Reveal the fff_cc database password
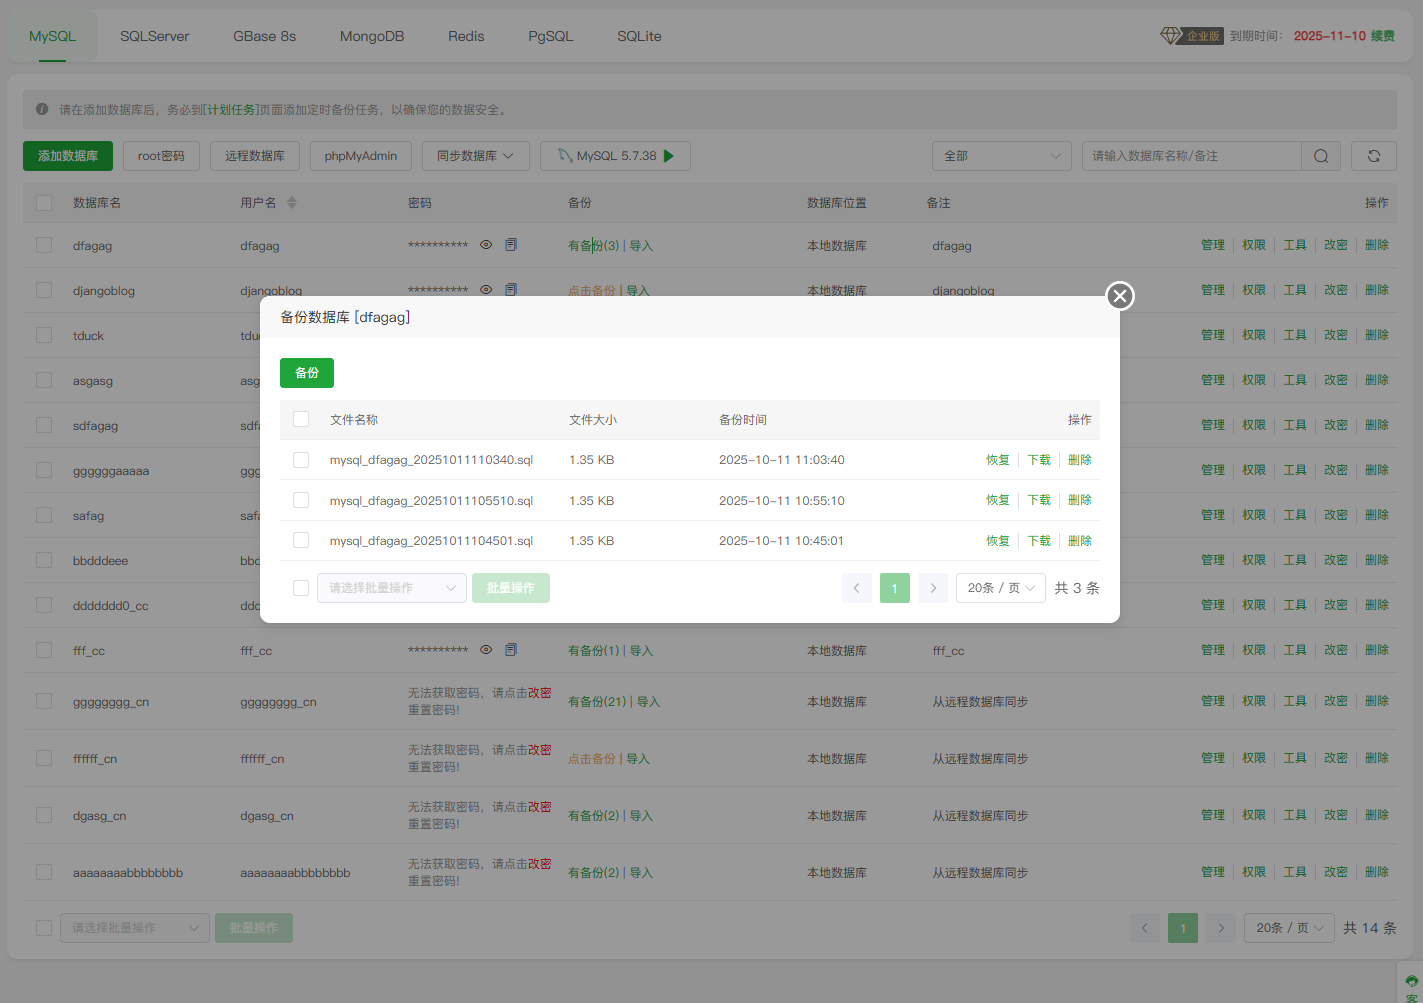This screenshot has width=1423, height=1003. coord(486,650)
